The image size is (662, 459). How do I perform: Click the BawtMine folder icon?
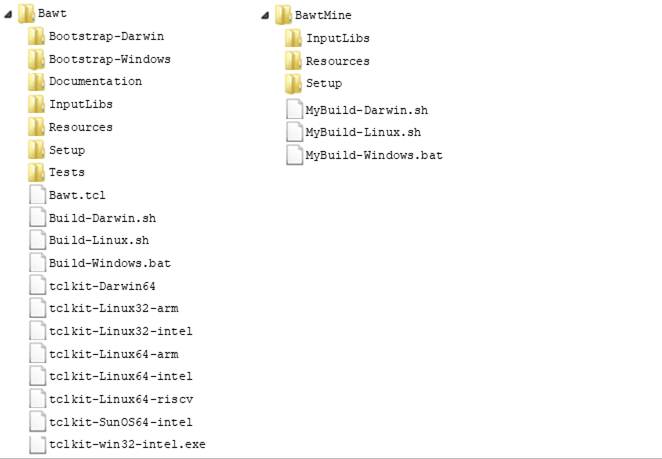(x=283, y=15)
